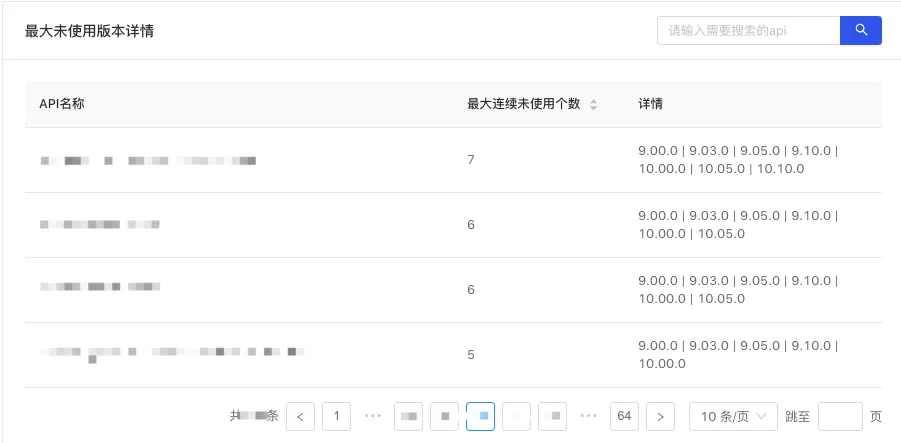
Task: Jump forward pages via right ellipsis
Action: click(589, 416)
